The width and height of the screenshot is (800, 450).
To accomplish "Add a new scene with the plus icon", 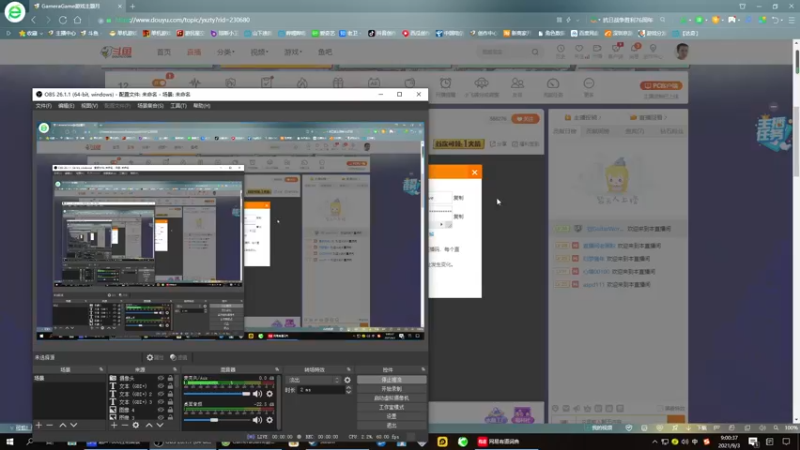I will tap(39, 425).
